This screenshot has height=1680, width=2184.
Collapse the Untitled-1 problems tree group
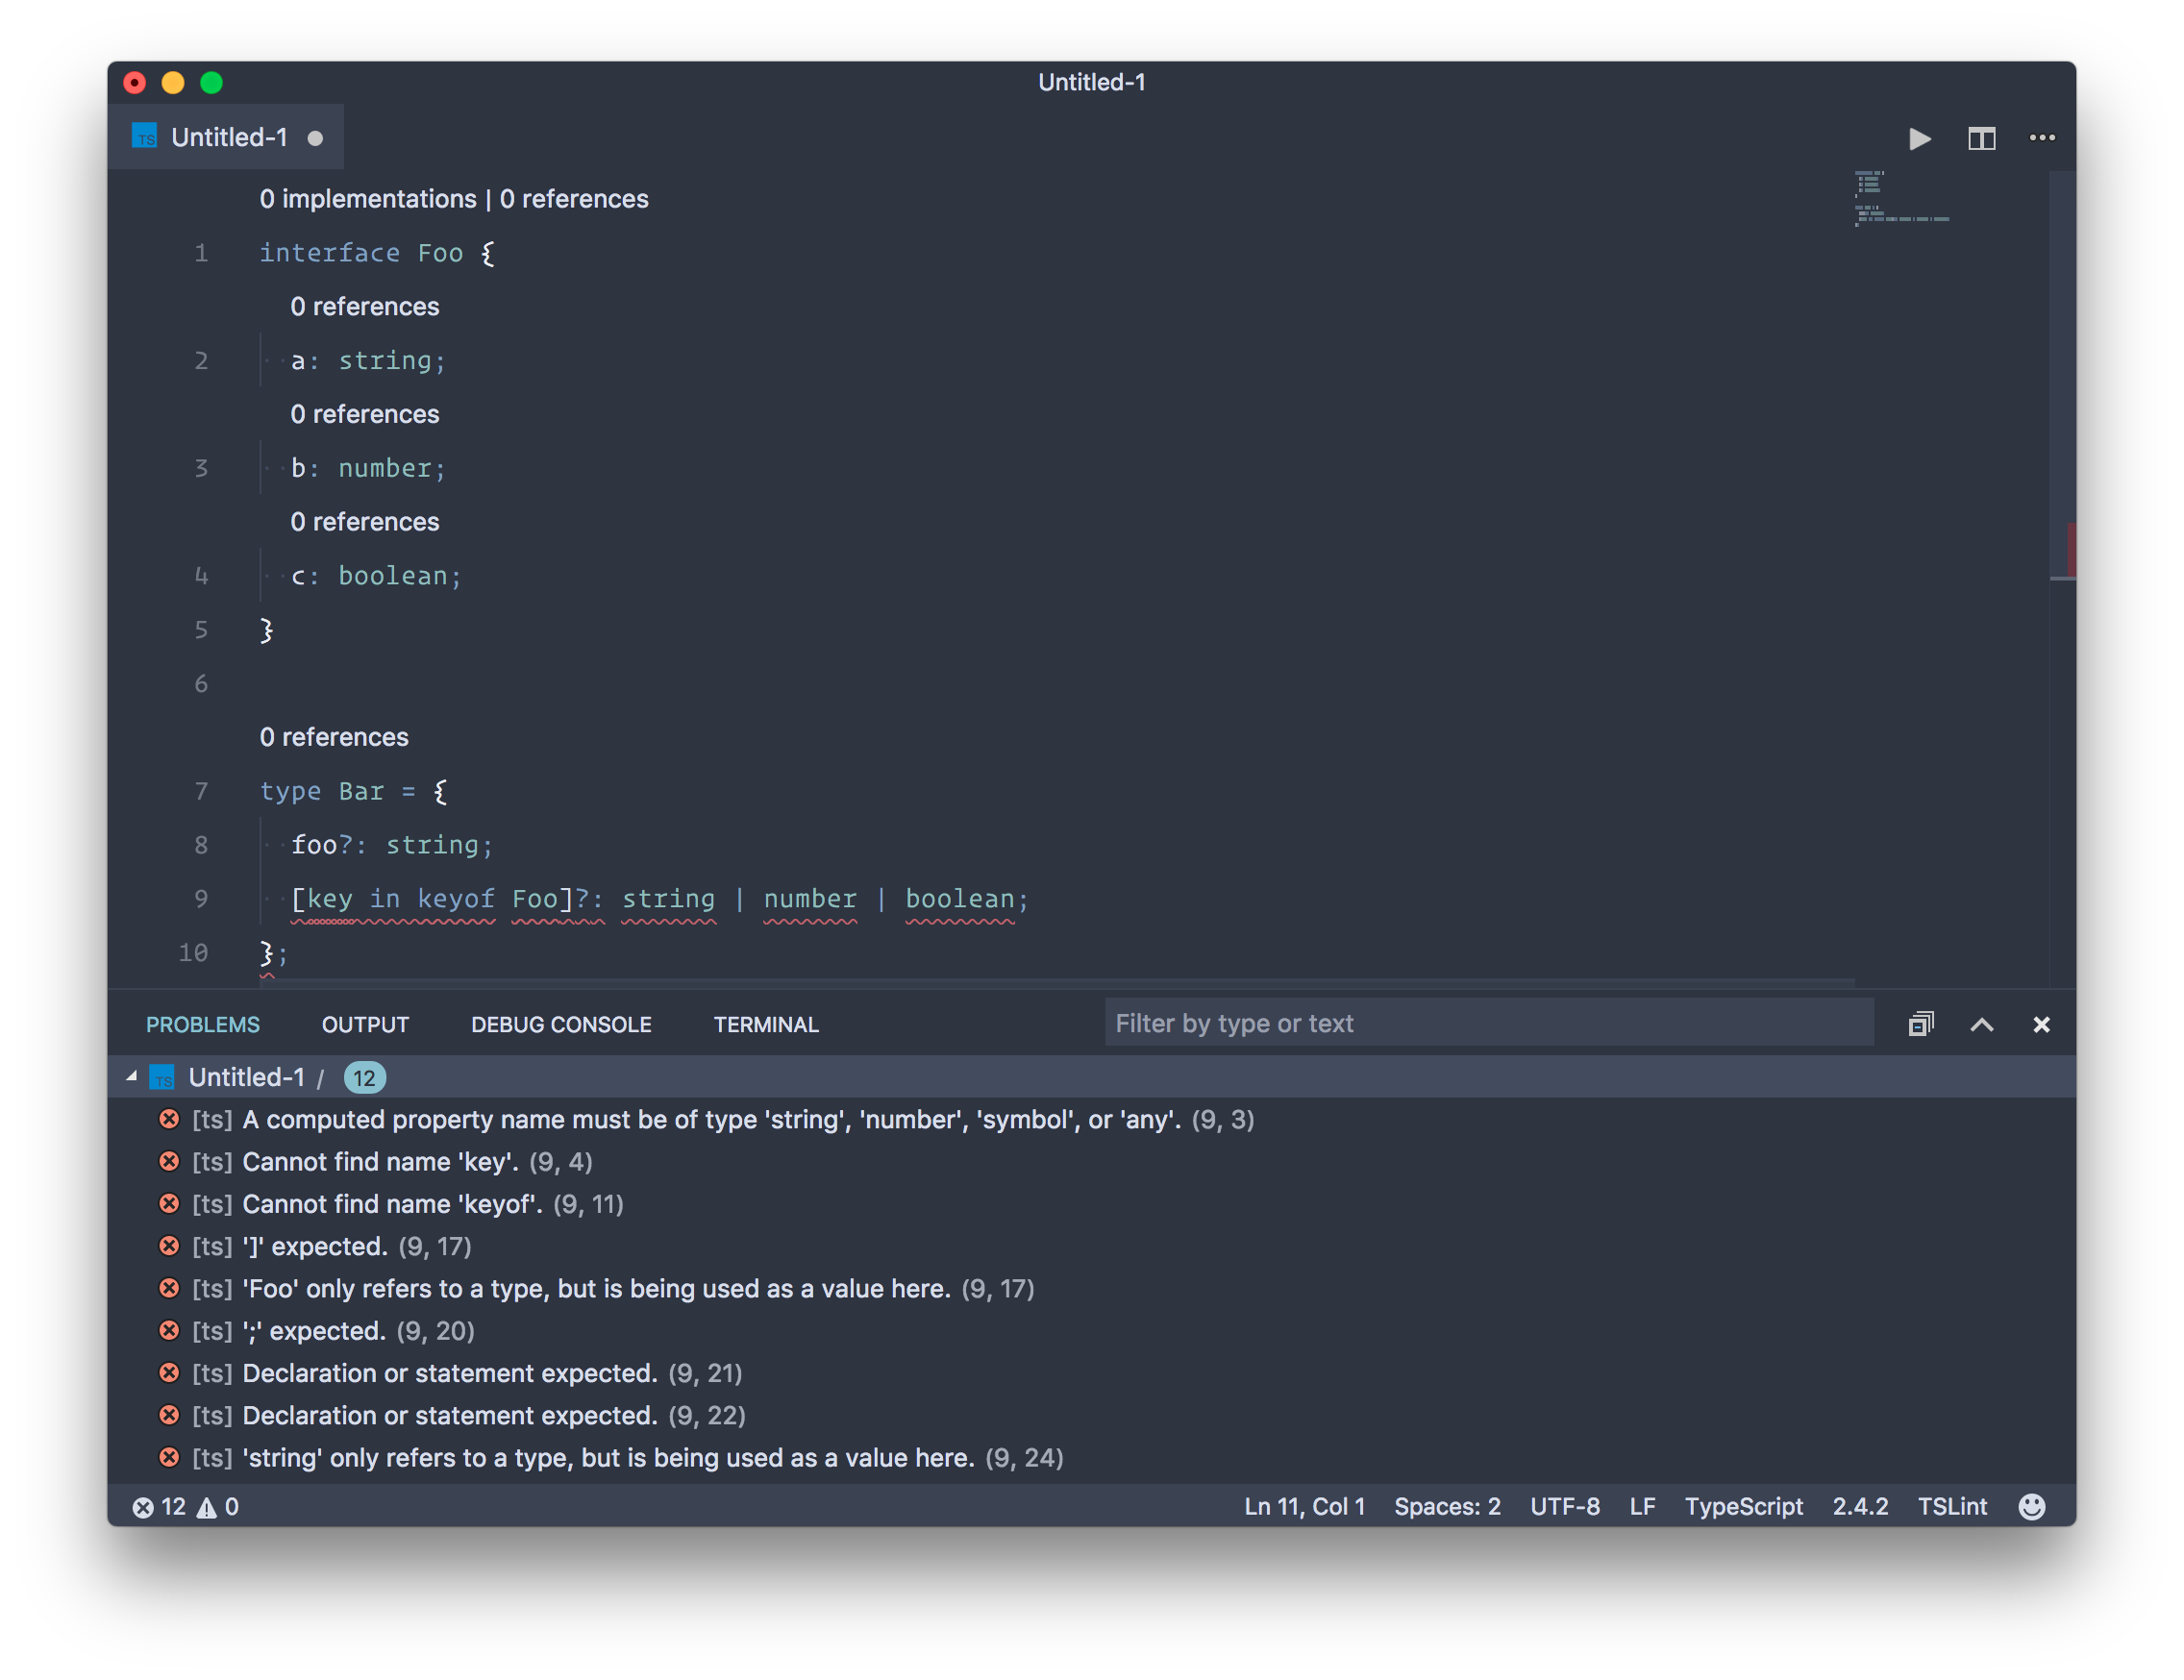pyautogui.click(x=132, y=1077)
